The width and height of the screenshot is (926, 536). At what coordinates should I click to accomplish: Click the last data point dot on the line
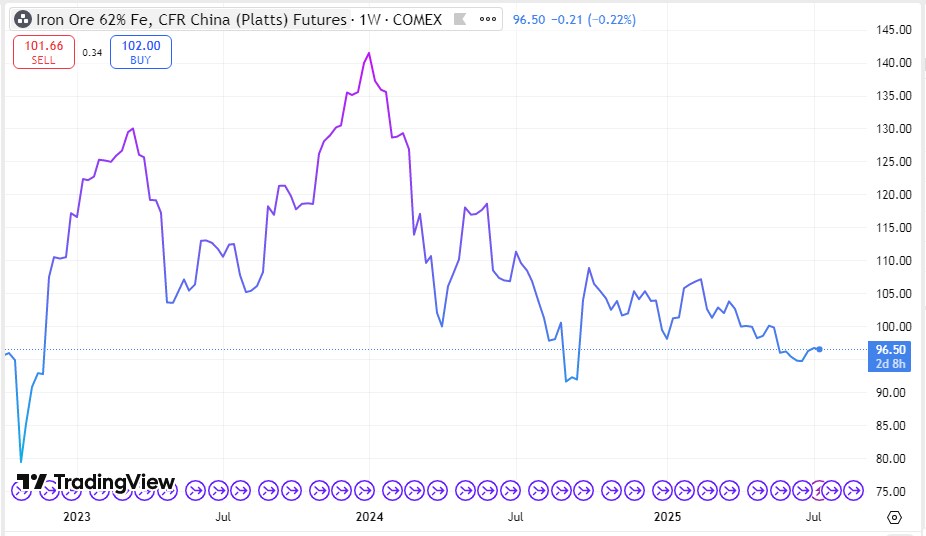click(x=820, y=349)
